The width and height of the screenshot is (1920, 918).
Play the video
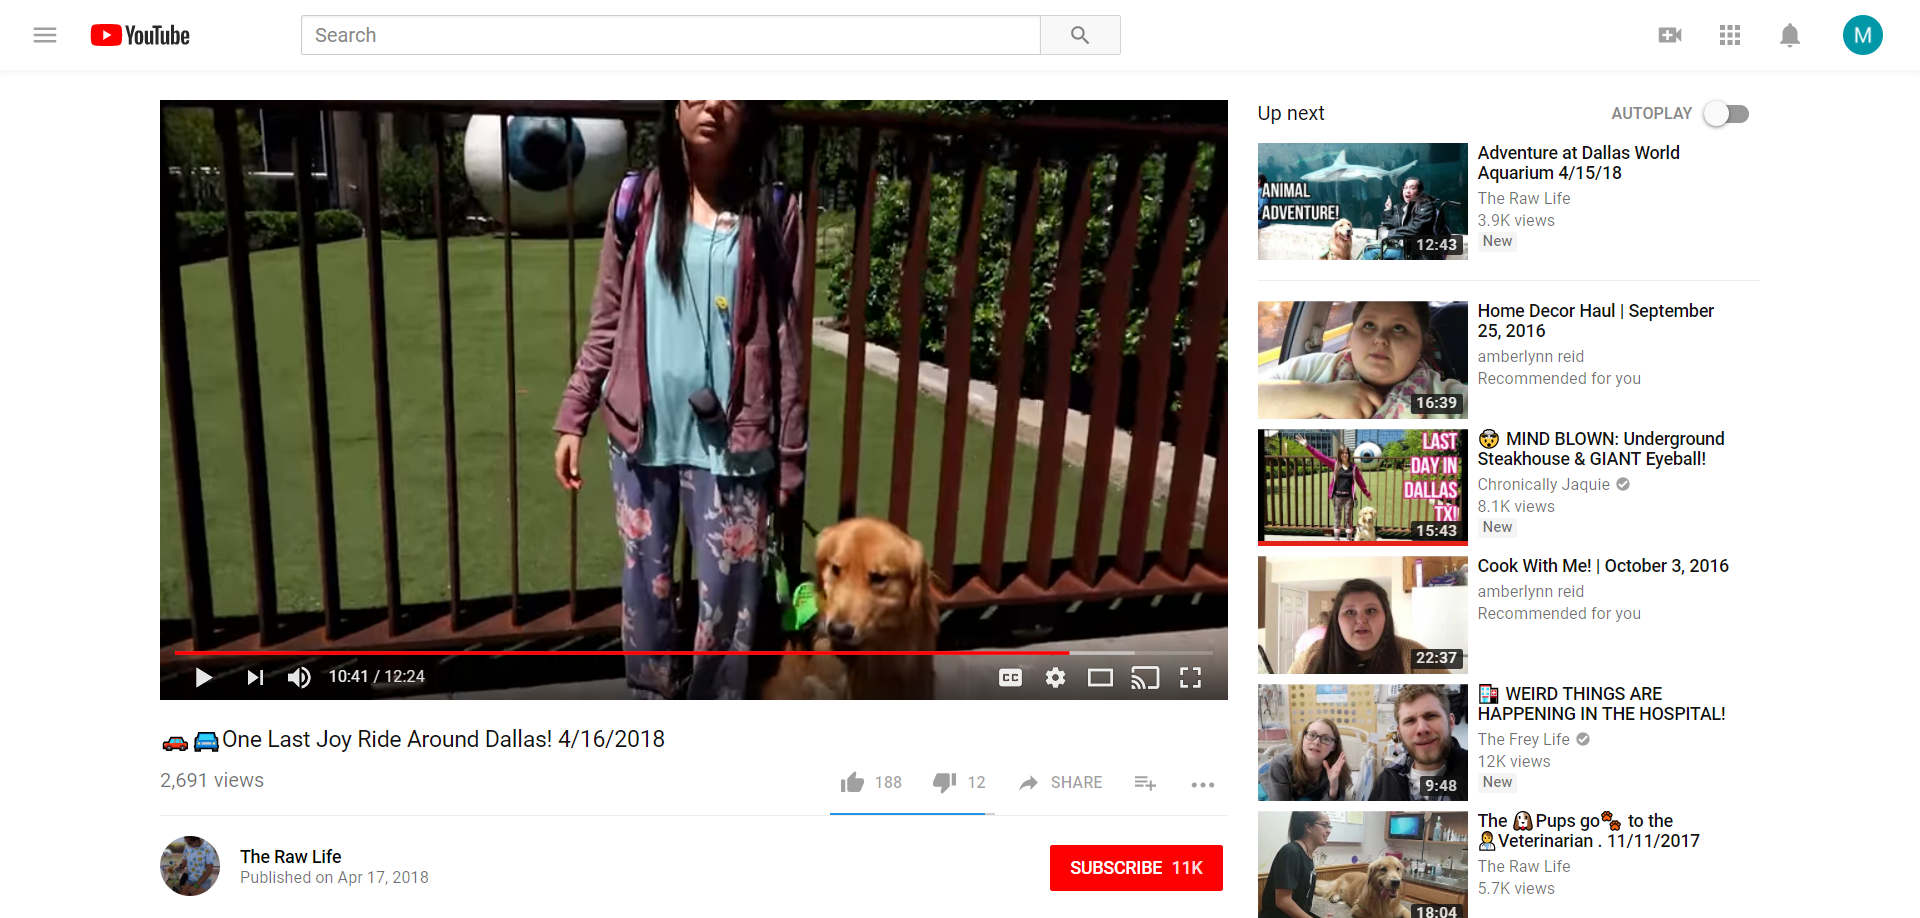pos(204,677)
